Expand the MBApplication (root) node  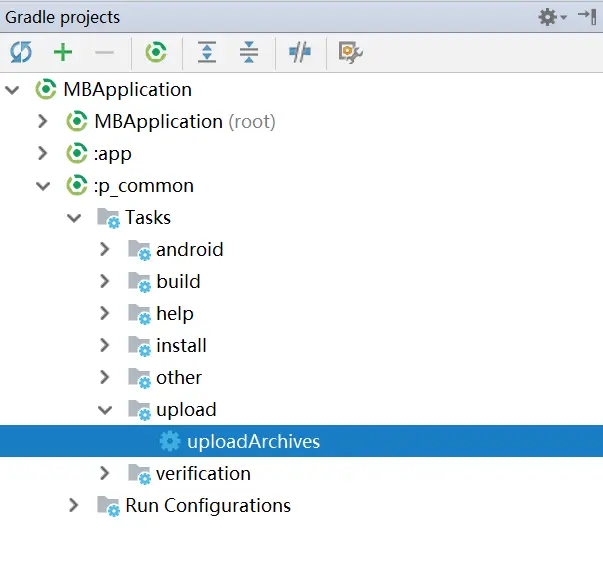tap(43, 122)
